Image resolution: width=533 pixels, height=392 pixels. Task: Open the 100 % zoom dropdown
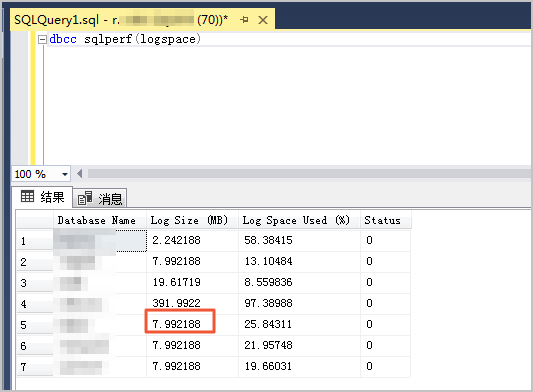65,174
